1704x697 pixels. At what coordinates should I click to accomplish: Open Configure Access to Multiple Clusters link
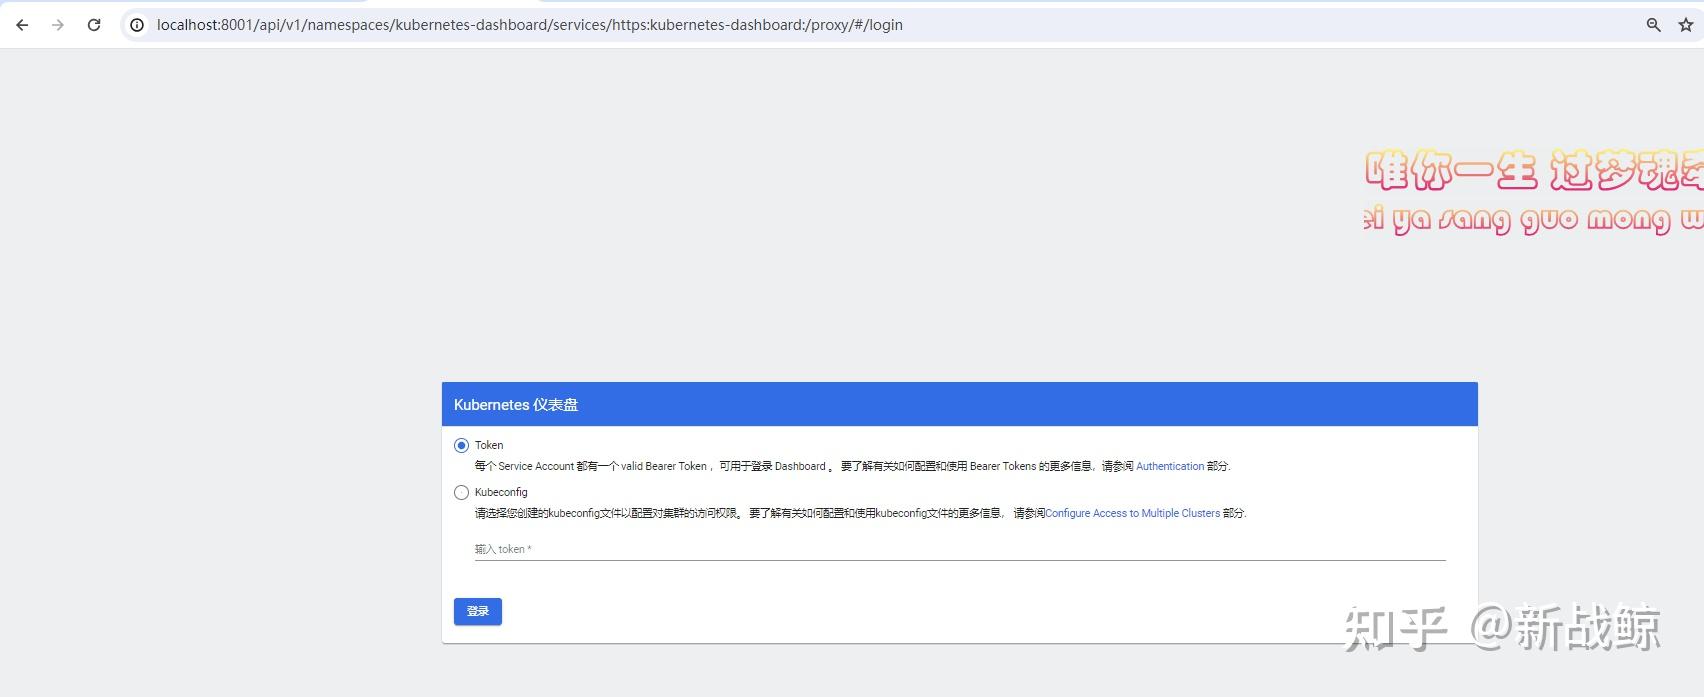tap(1132, 513)
